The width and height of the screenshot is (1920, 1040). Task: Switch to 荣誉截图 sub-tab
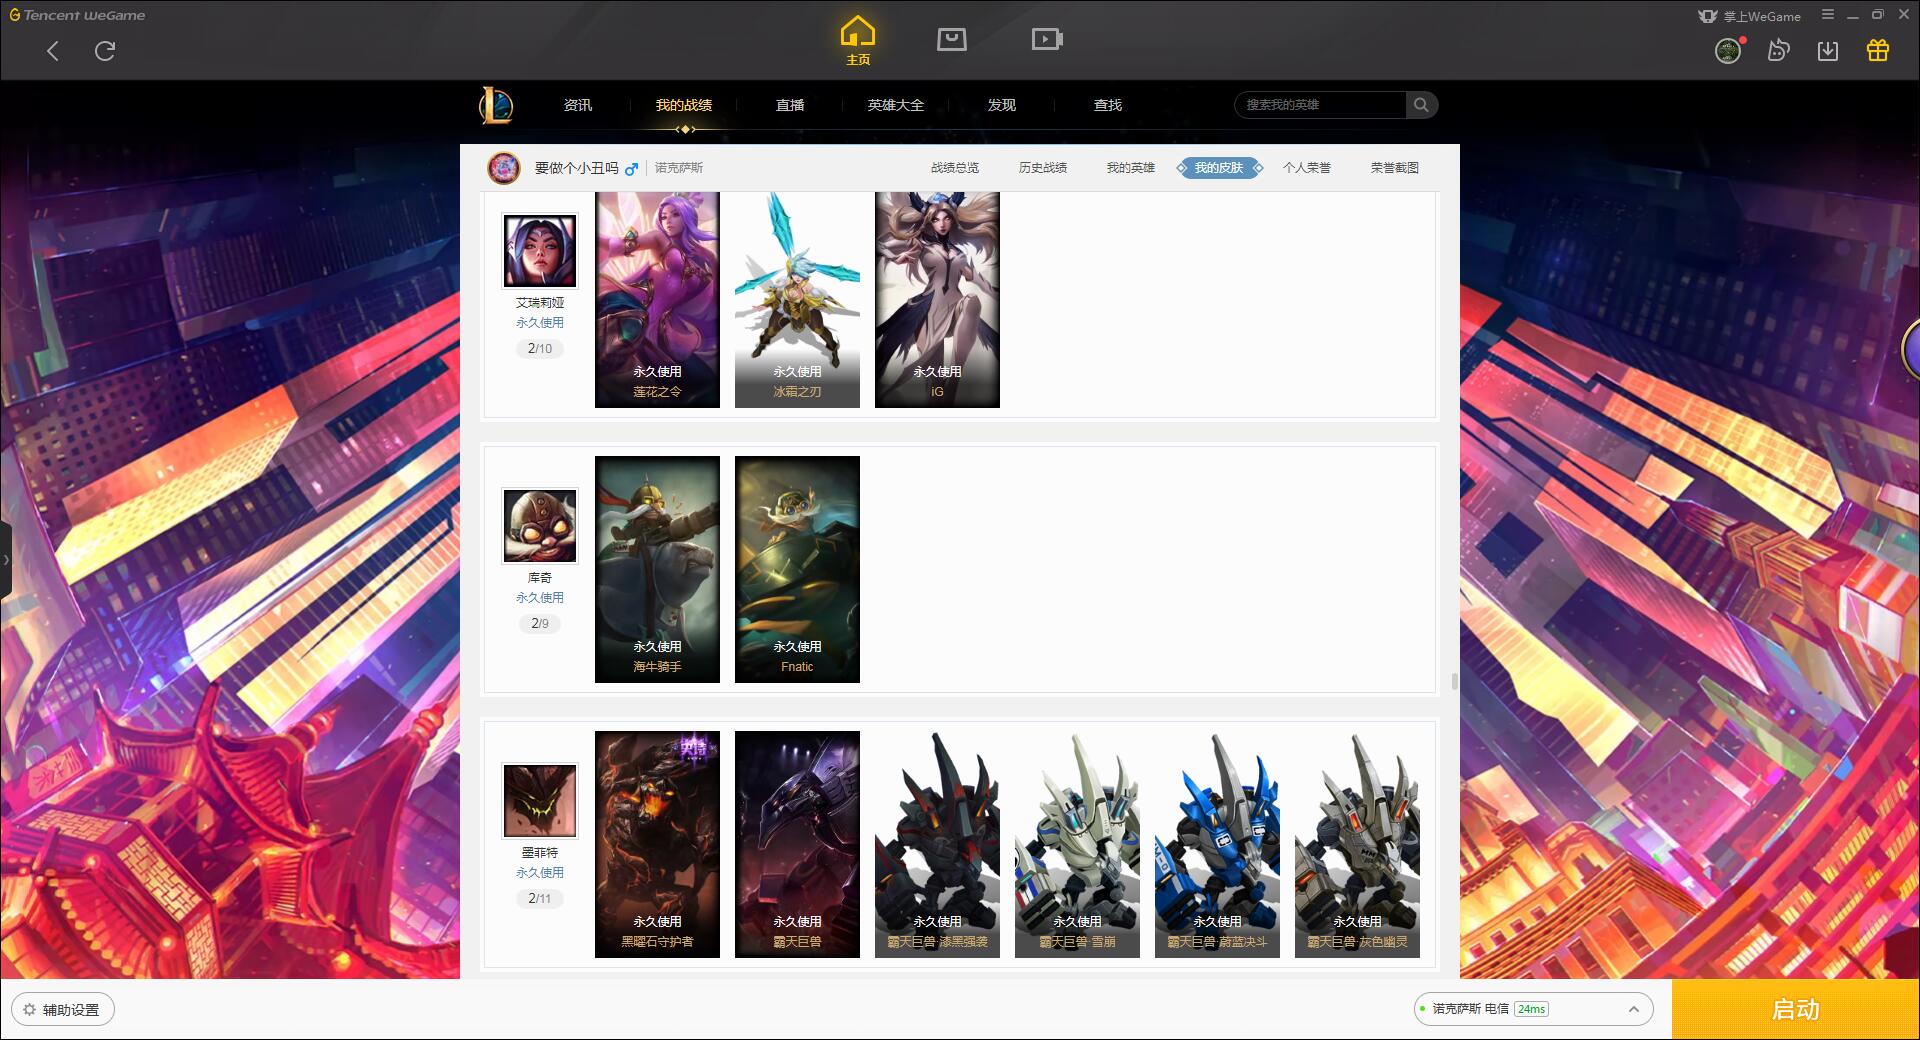[x=1395, y=168]
